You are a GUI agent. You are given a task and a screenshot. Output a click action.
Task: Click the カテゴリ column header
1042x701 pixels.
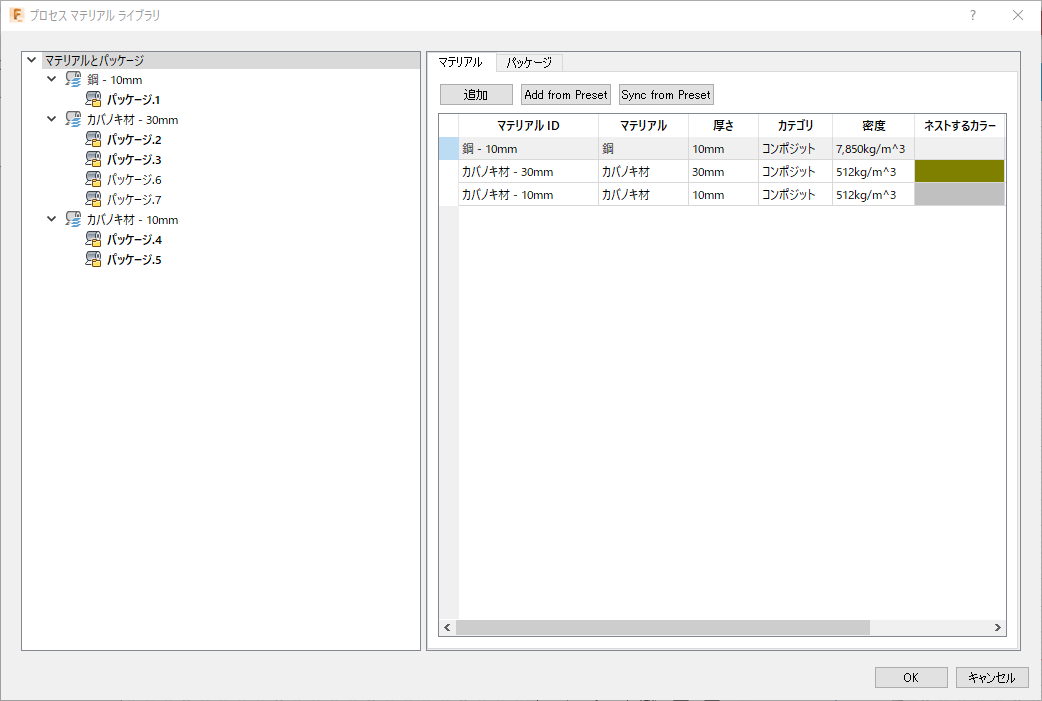[795, 126]
